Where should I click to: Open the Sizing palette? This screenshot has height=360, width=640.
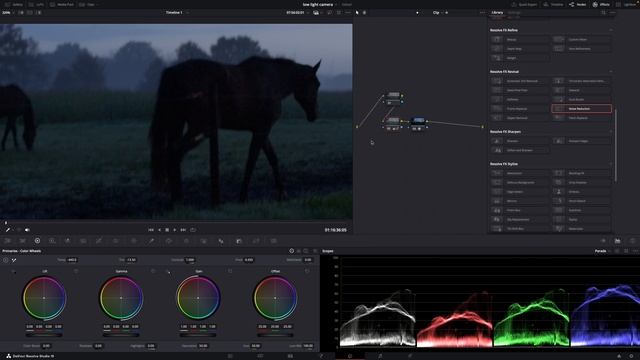click(256, 241)
